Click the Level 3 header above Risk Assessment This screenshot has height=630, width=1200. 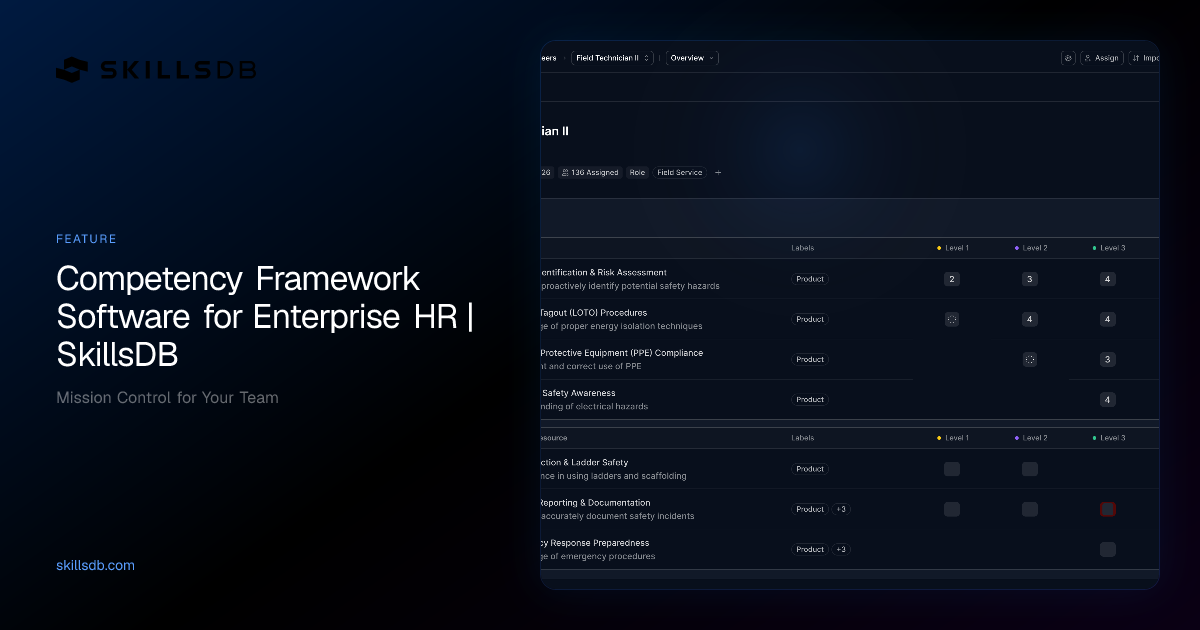[1109, 248]
